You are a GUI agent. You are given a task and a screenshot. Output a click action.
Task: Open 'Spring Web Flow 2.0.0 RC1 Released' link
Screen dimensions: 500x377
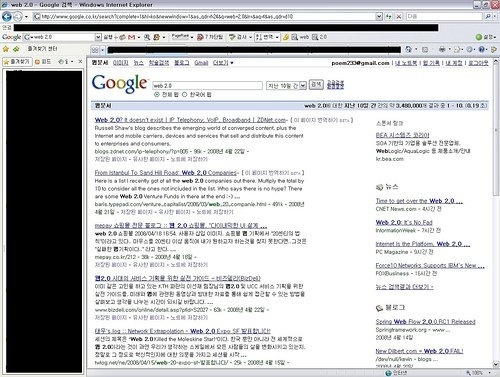[425, 322]
